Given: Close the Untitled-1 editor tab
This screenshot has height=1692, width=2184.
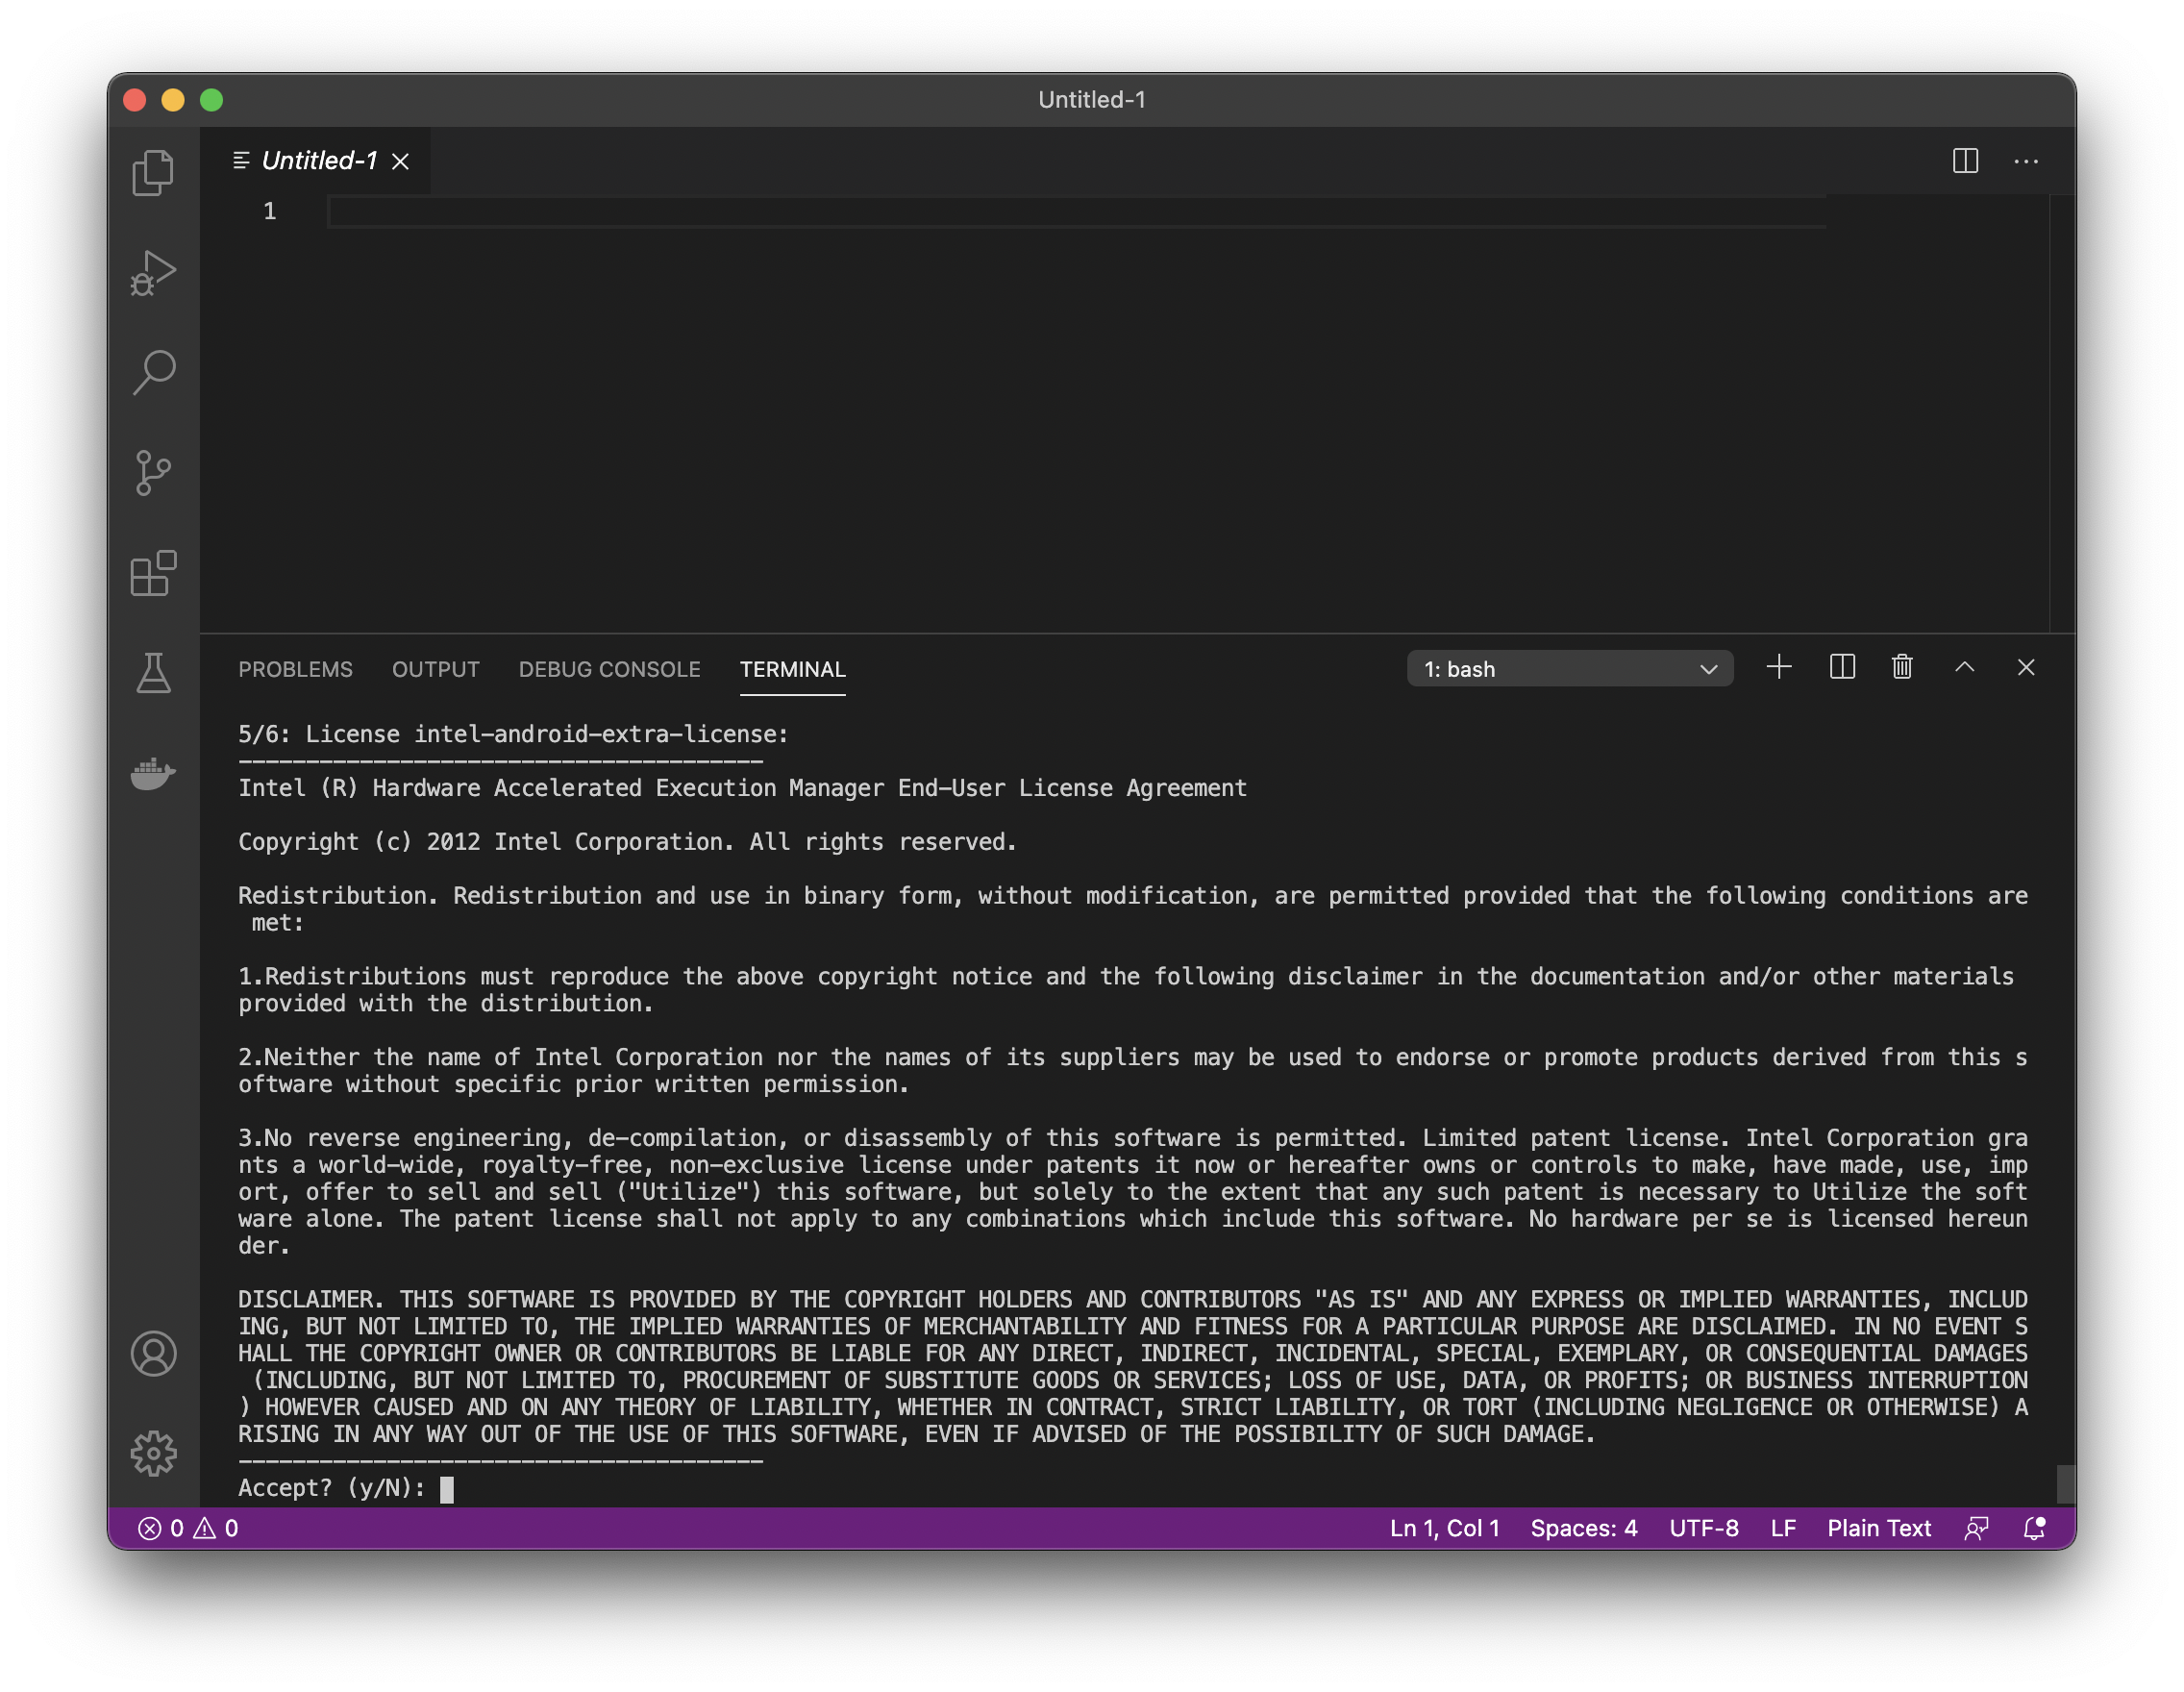Looking at the screenshot, I should pyautogui.click(x=400, y=161).
